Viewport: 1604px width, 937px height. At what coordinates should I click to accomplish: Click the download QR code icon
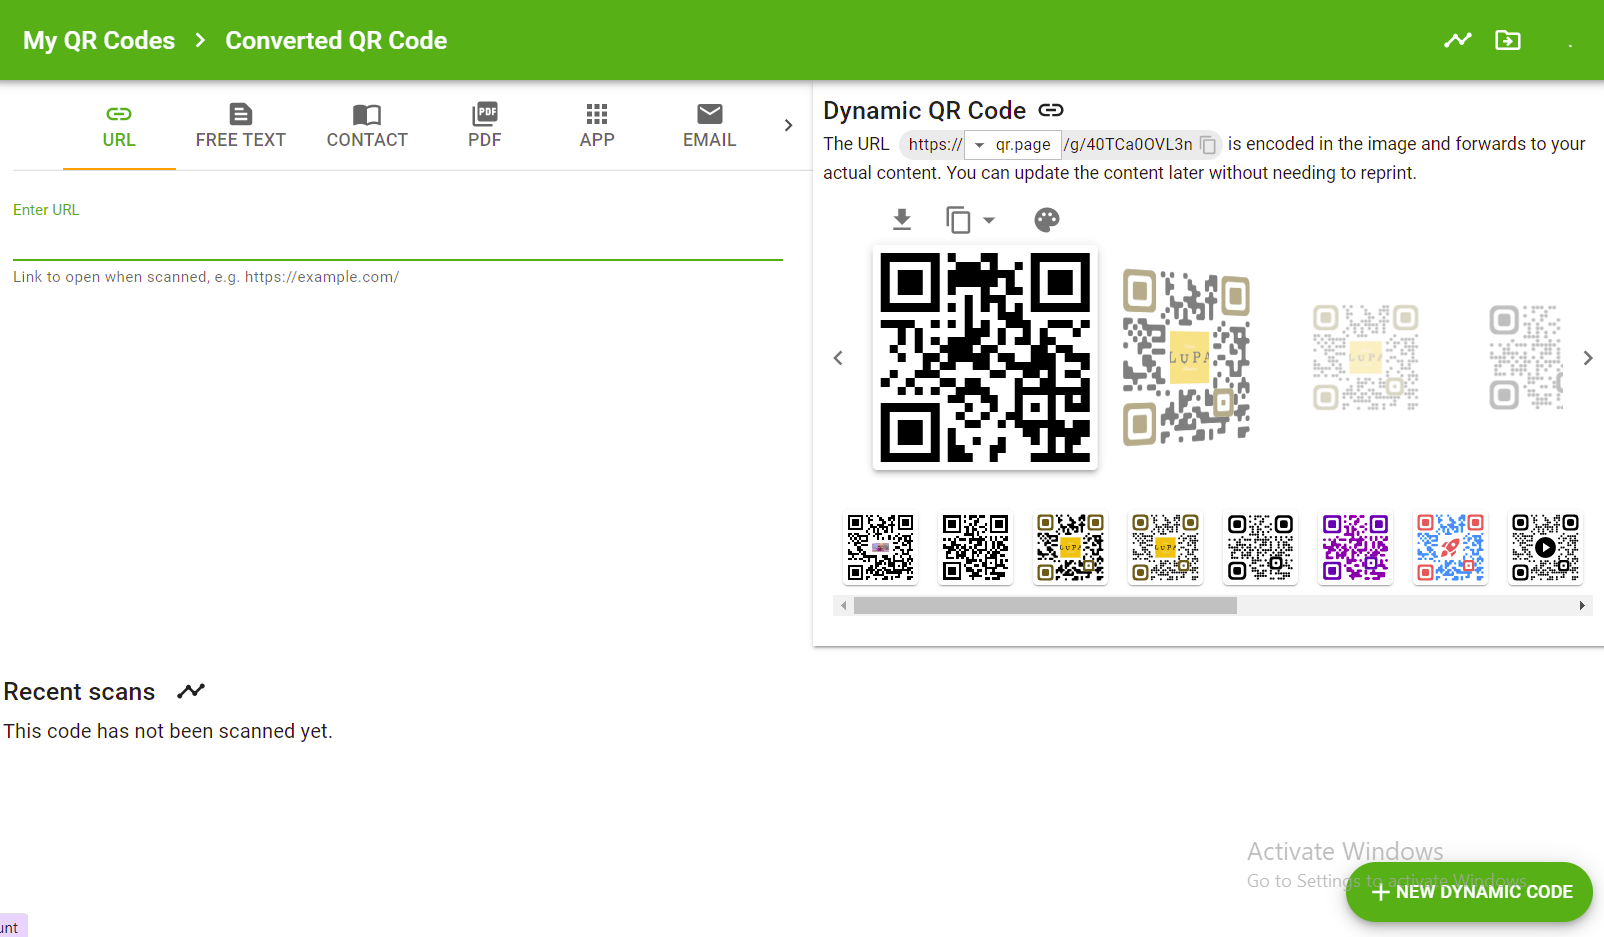pos(901,220)
